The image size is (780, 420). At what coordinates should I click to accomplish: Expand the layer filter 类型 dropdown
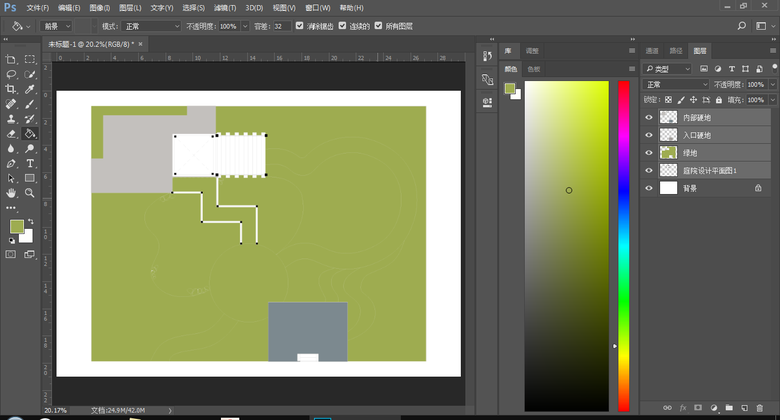668,69
